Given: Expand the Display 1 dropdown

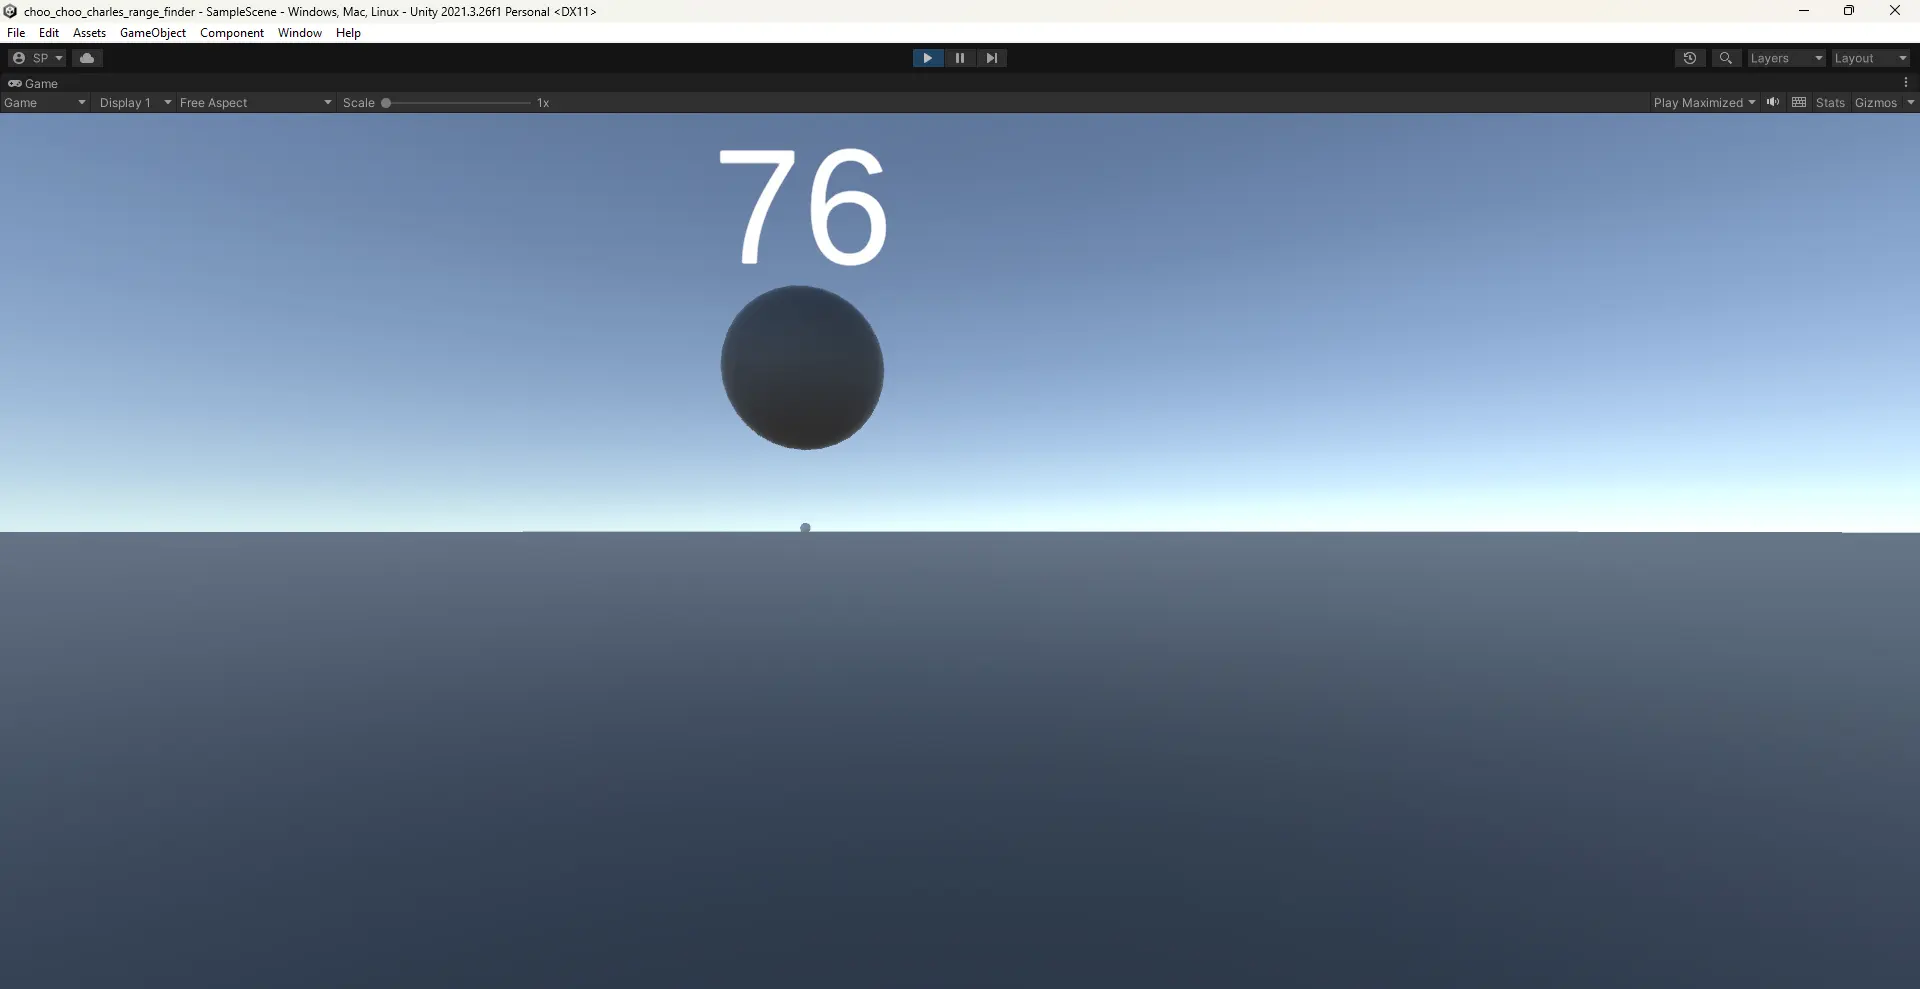Looking at the screenshot, I should coord(135,103).
